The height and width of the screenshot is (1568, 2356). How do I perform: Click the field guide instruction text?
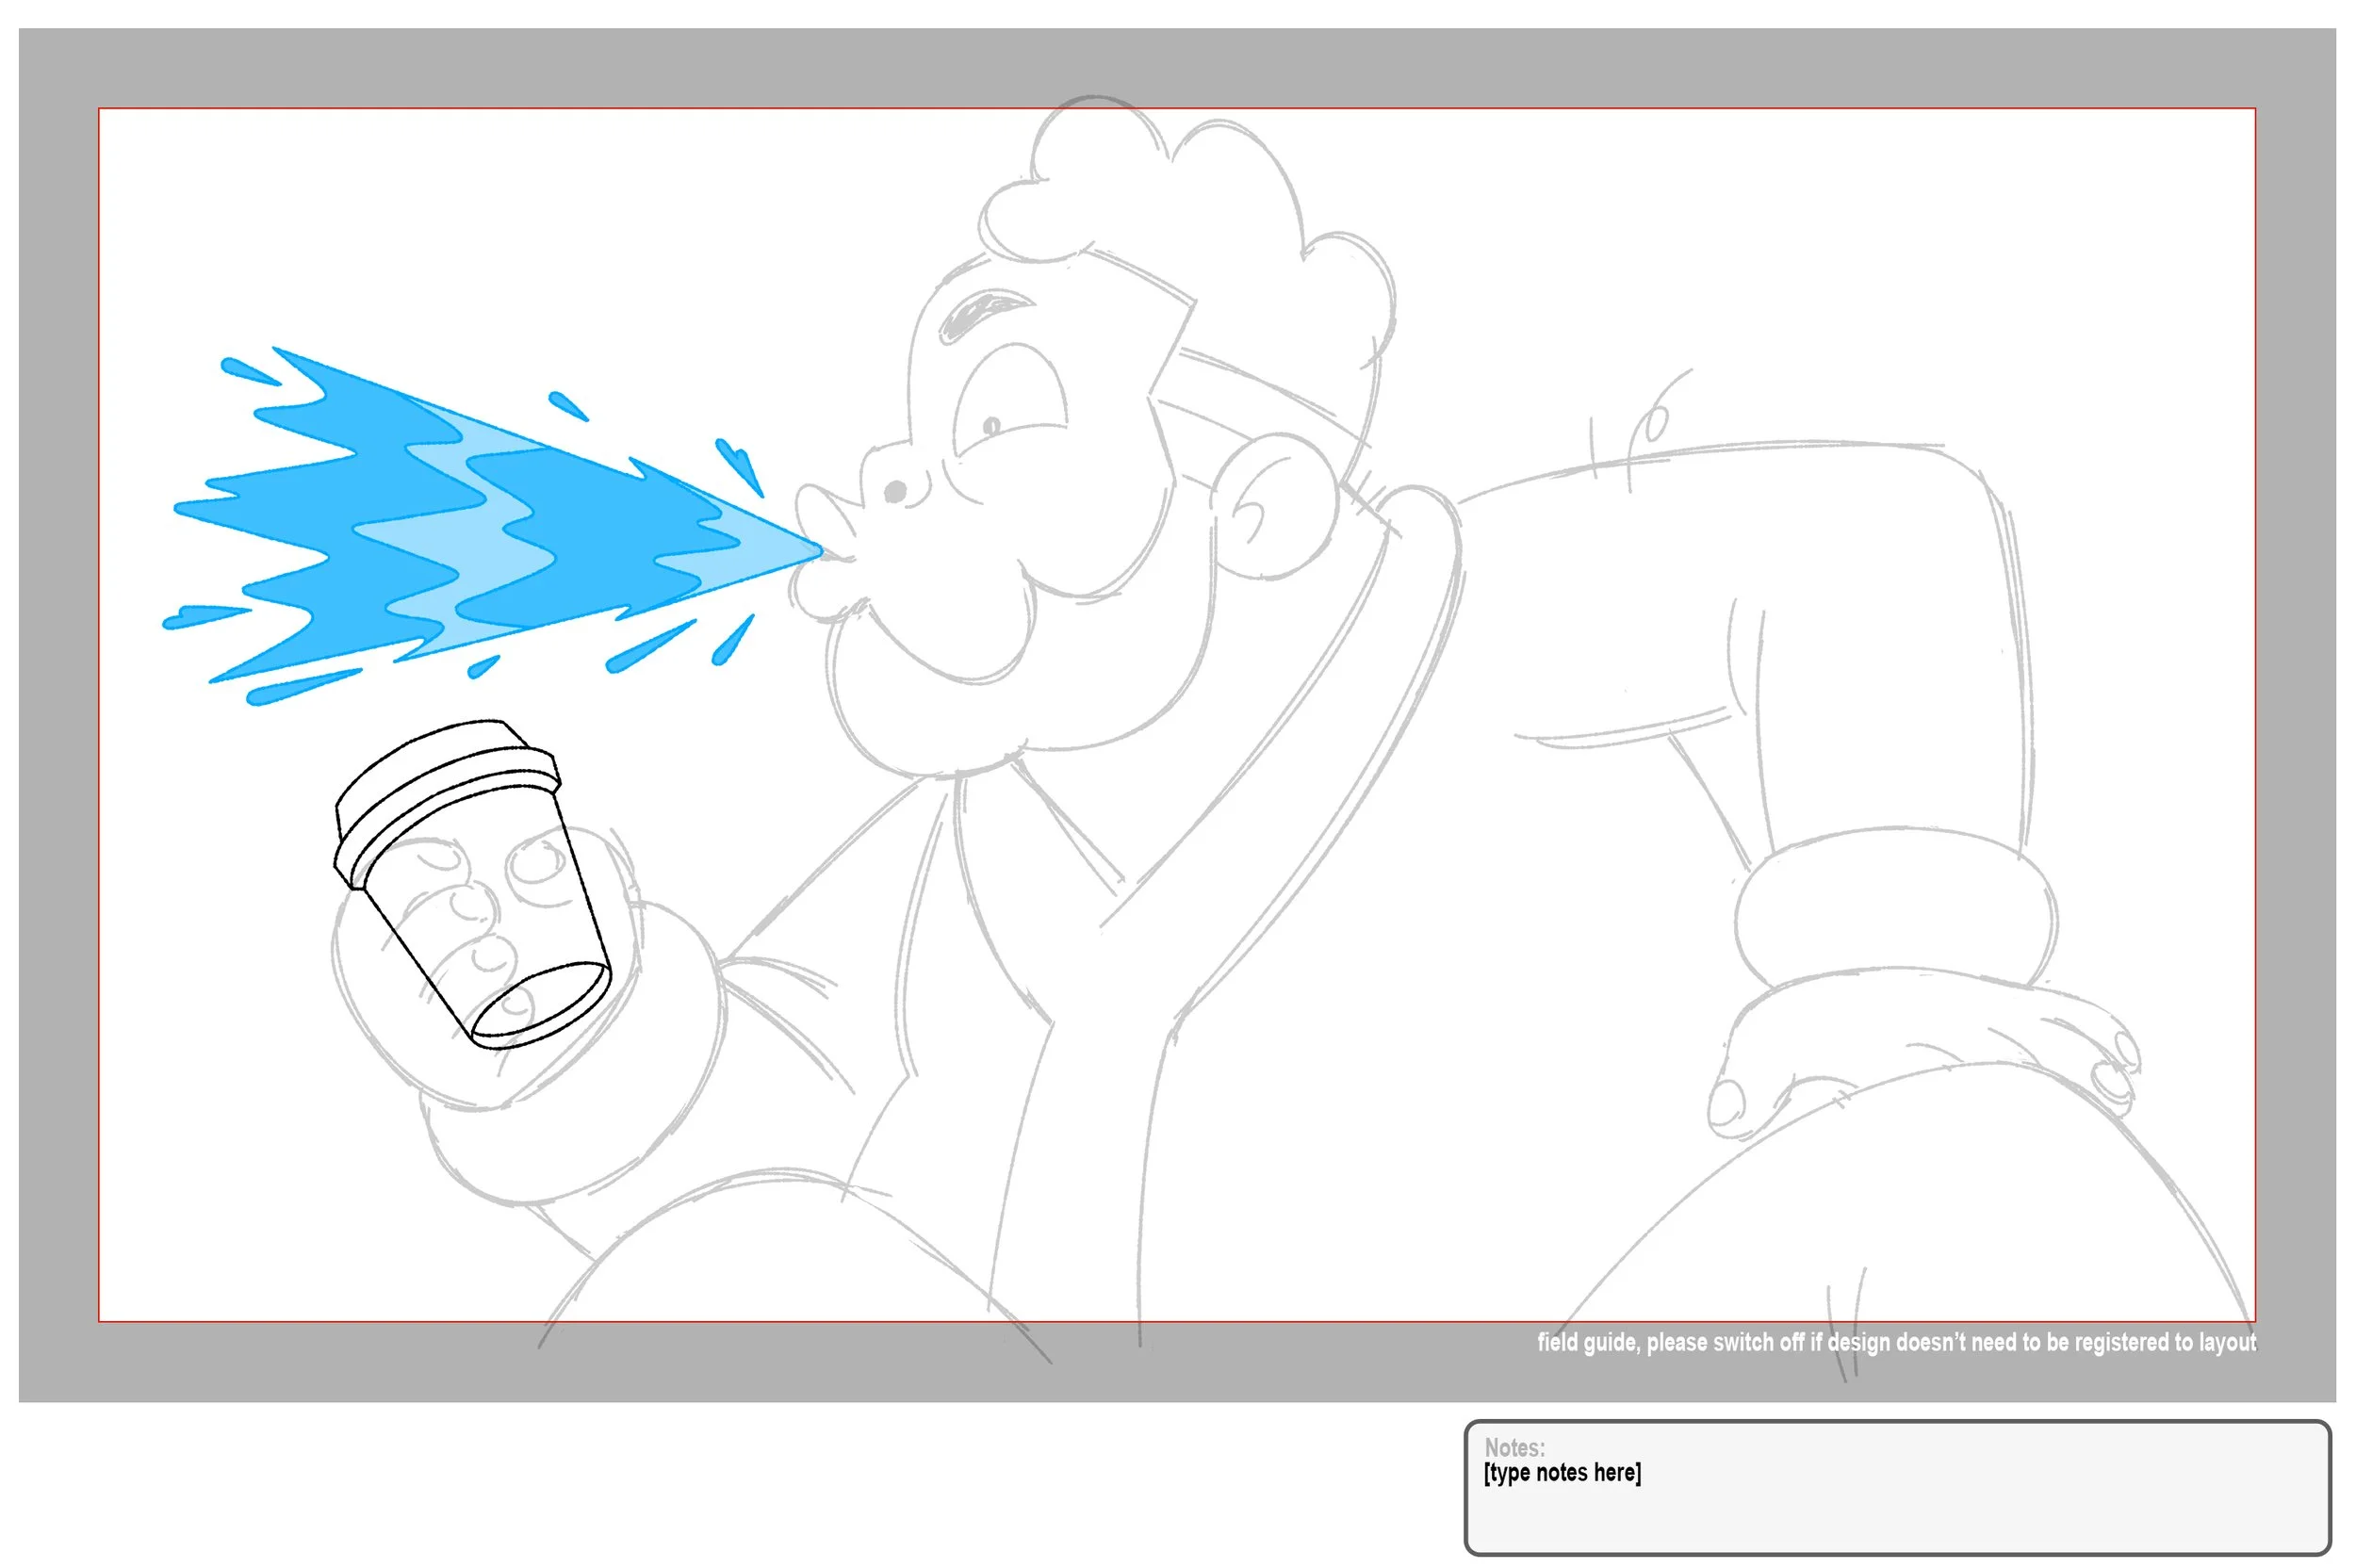(1895, 1342)
